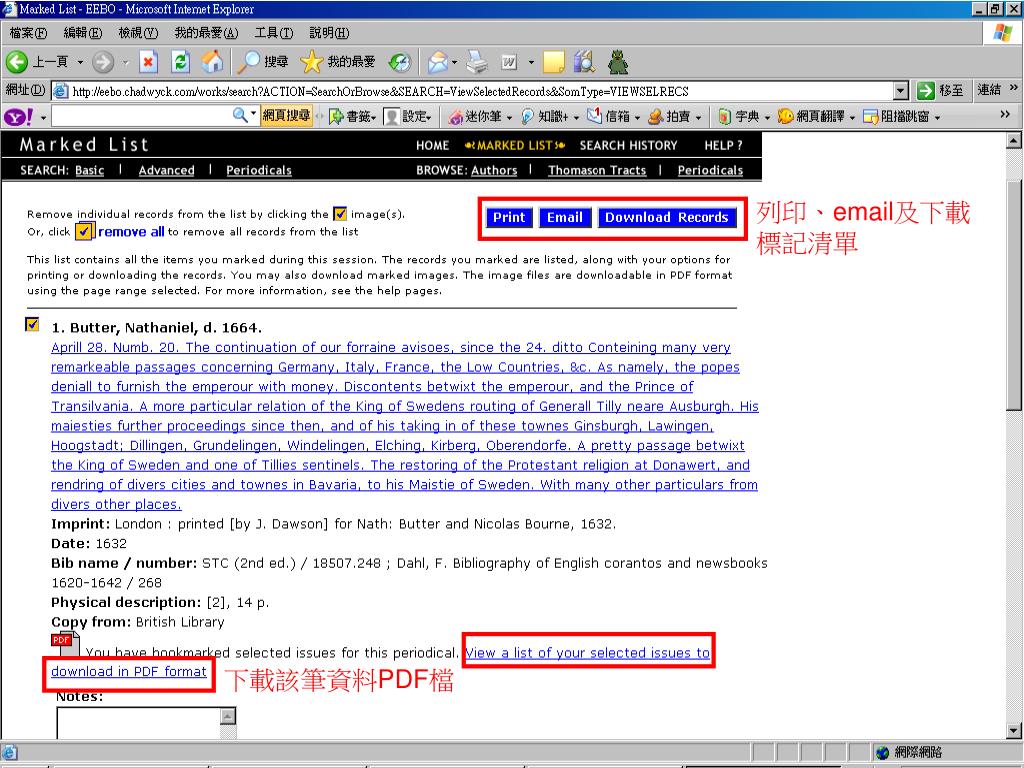
Task: Open Yahoo logo dropdown arrow
Action: 43,118
